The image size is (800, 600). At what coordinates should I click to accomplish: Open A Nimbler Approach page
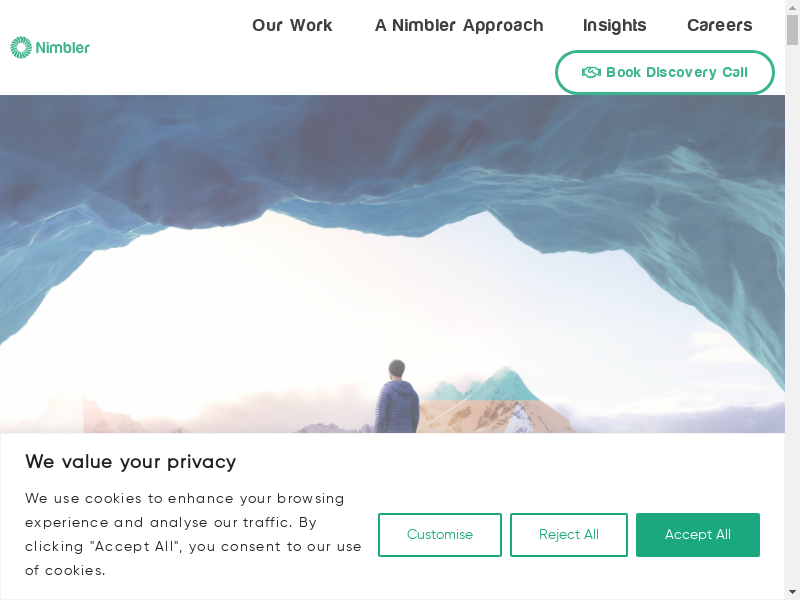[x=459, y=26]
